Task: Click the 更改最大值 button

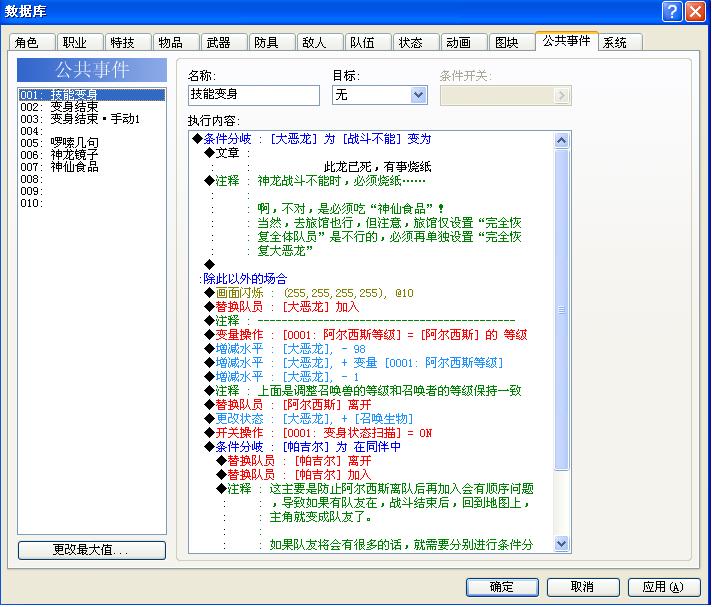Action: [x=92, y=550]
